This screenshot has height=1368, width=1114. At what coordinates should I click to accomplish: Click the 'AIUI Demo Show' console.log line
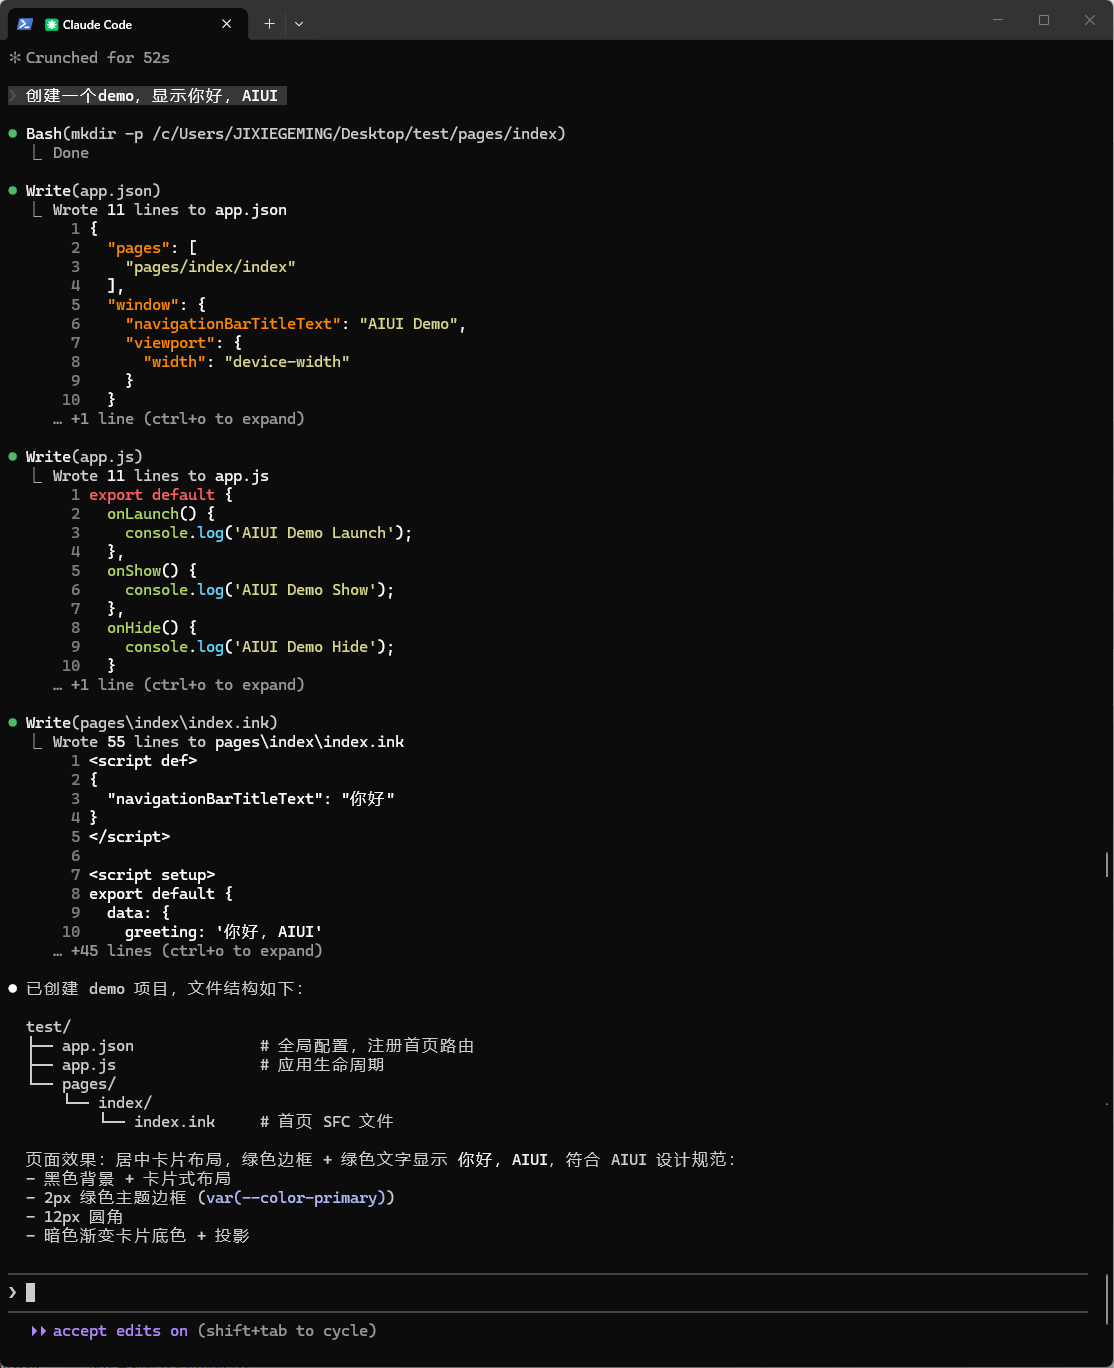pos(259,590)
